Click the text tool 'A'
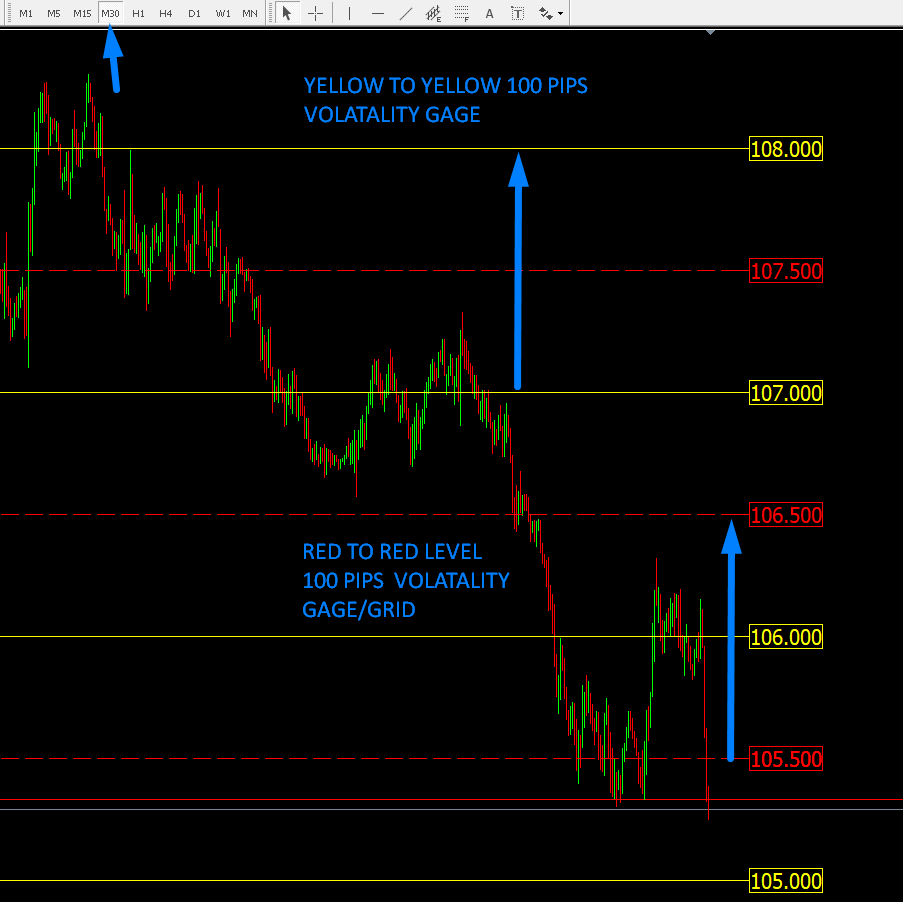This screenshot has height=902, width=903. tap(489, 13)
